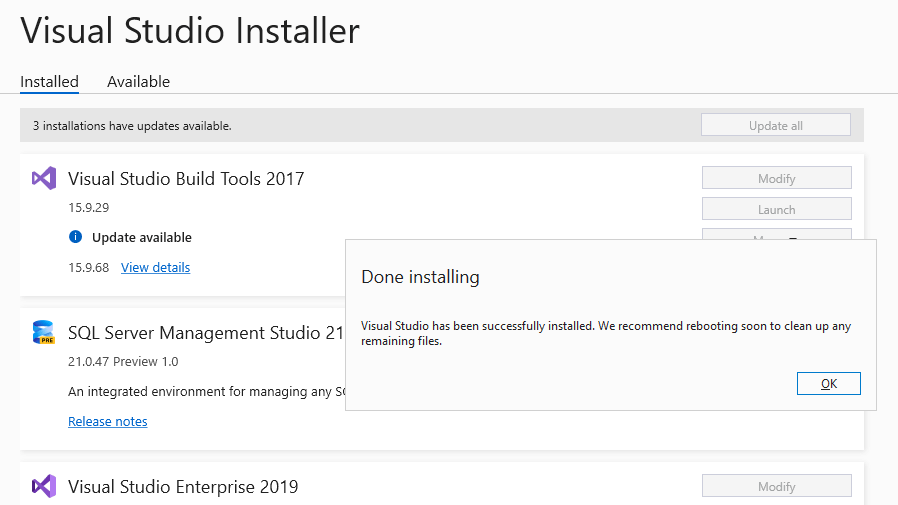Screen dimensions: 898x505
Task: Click the Update all button
Action: [775, 126]
